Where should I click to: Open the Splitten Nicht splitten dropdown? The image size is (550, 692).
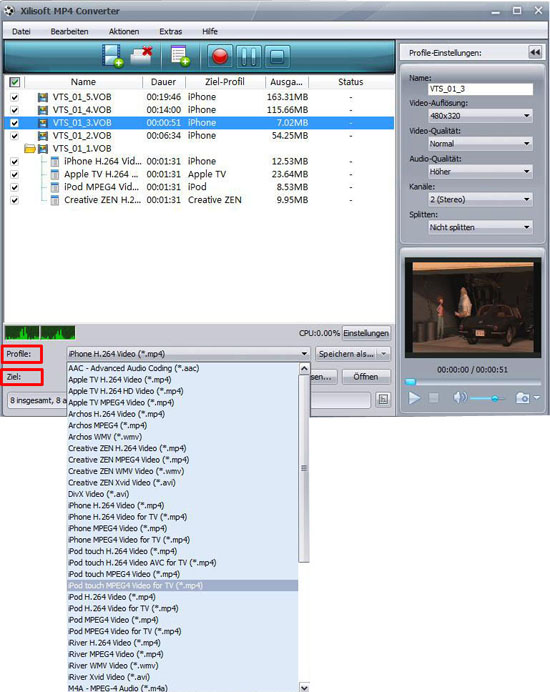(480, 227)
